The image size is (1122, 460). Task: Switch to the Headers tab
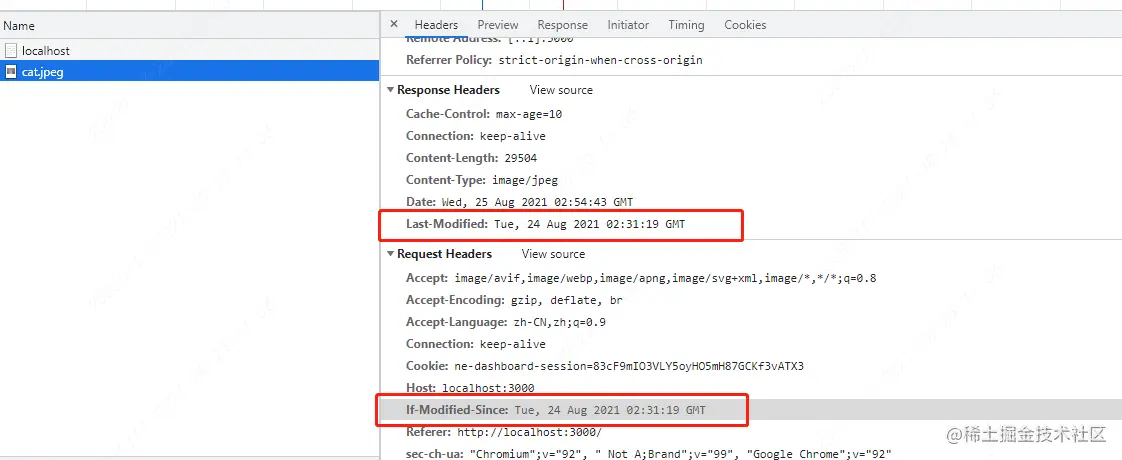click(436, 24)
